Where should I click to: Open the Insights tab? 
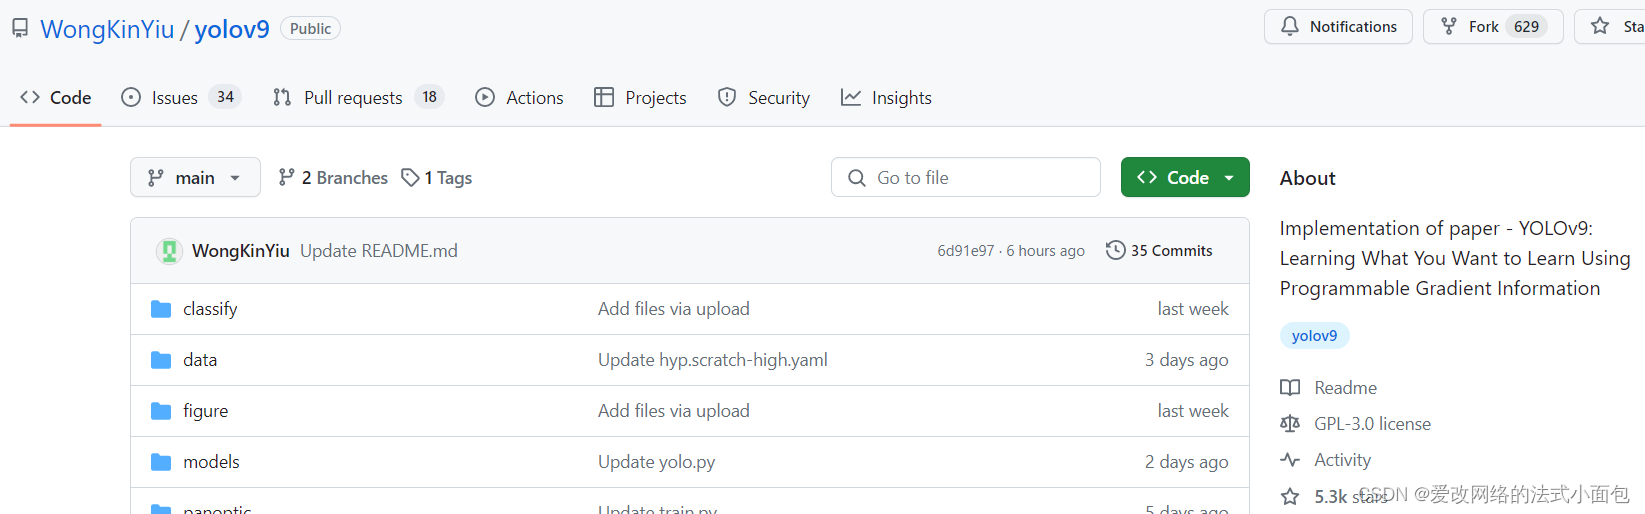886,97
